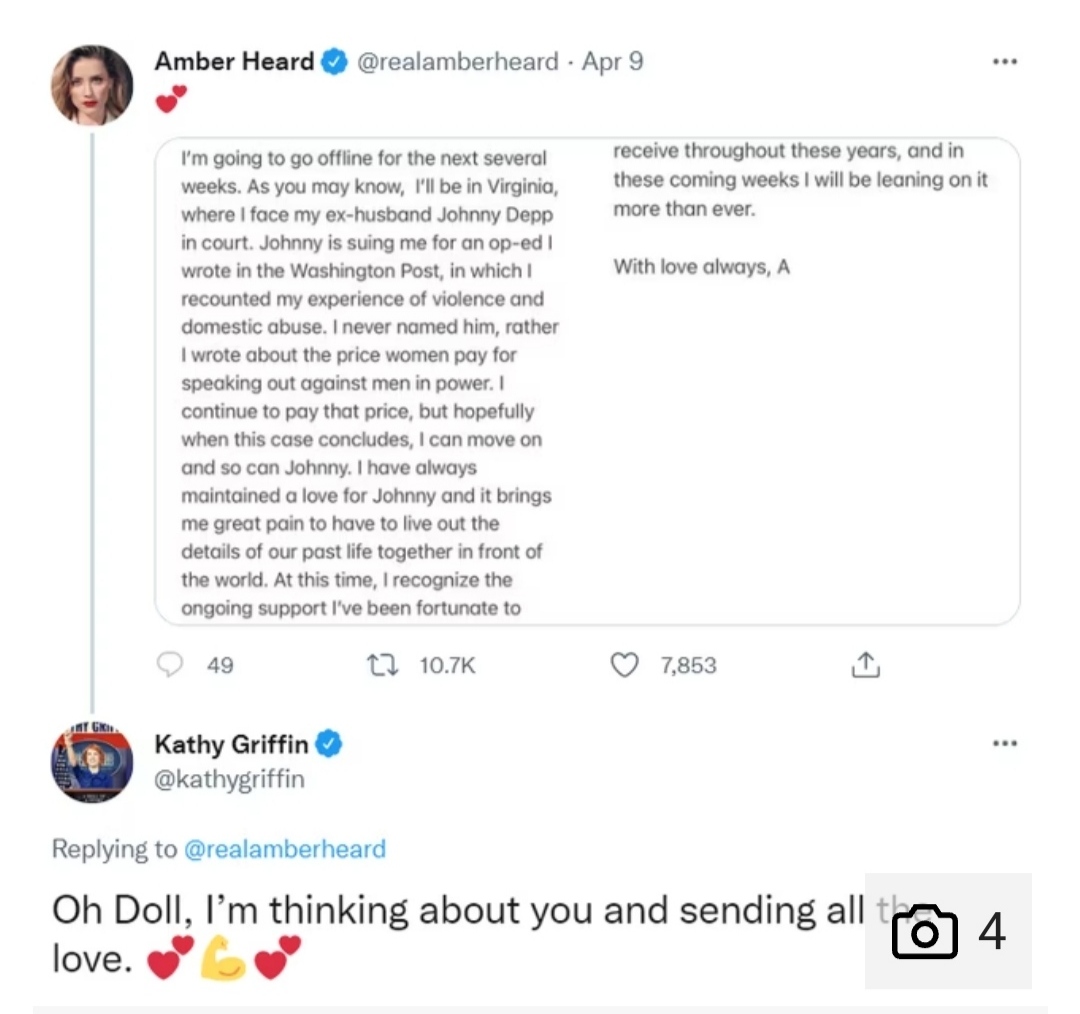The height and width of the screenshot is (1014, 1080).
Task: Share Amber Heard's tweet via share icon
Action: (865, 665)
